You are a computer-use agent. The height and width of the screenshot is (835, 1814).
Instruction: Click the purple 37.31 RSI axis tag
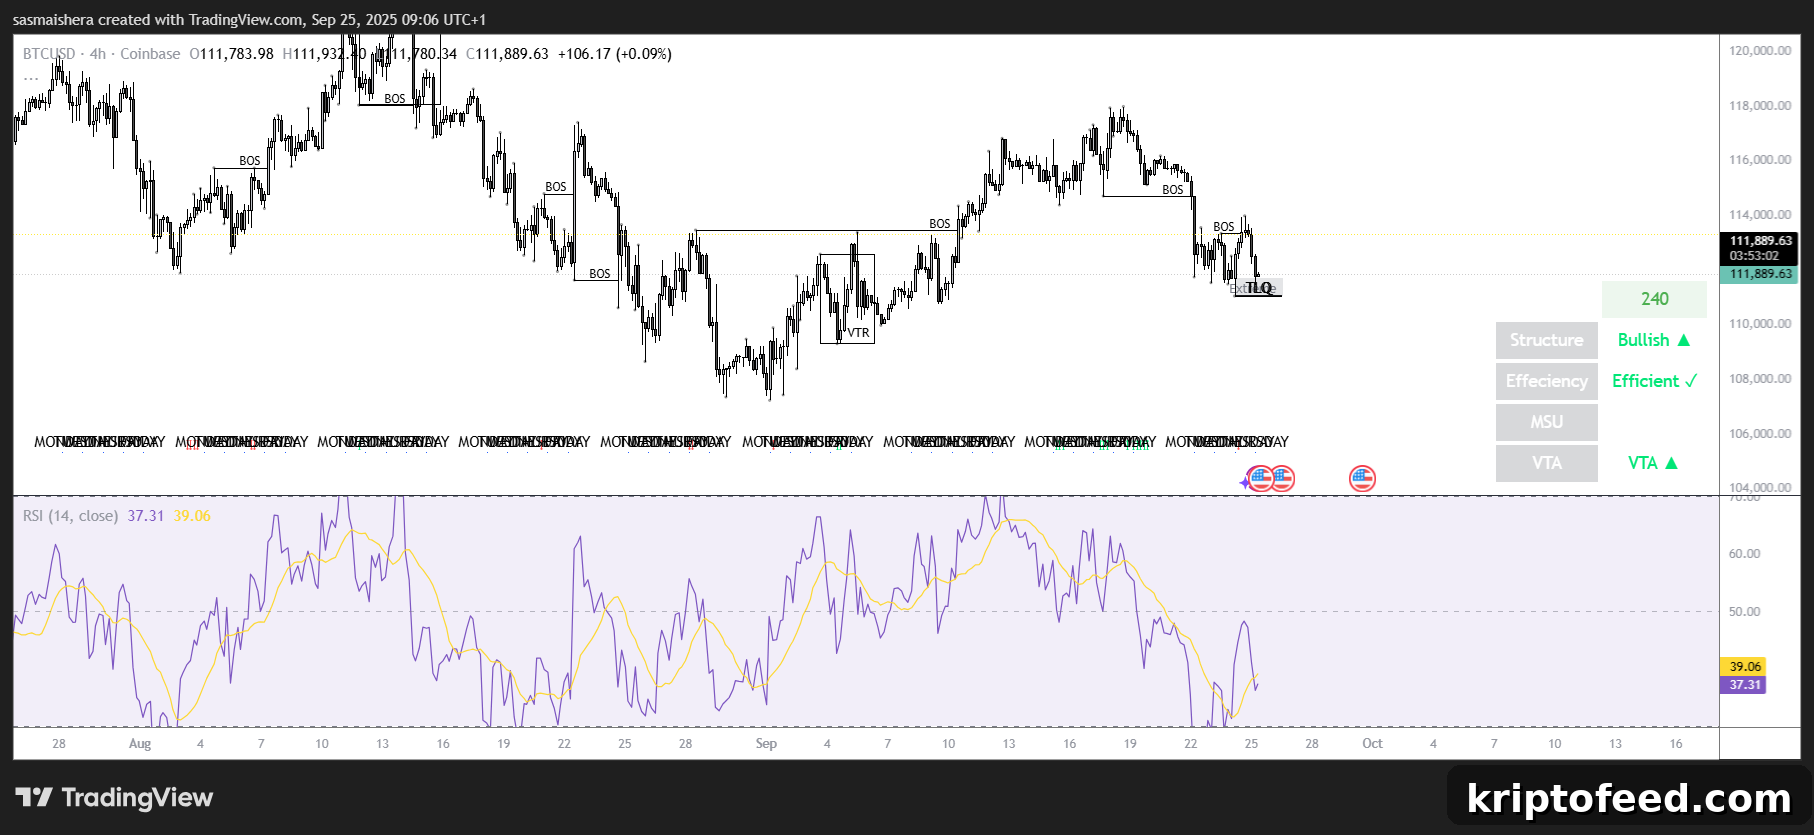1744,685
